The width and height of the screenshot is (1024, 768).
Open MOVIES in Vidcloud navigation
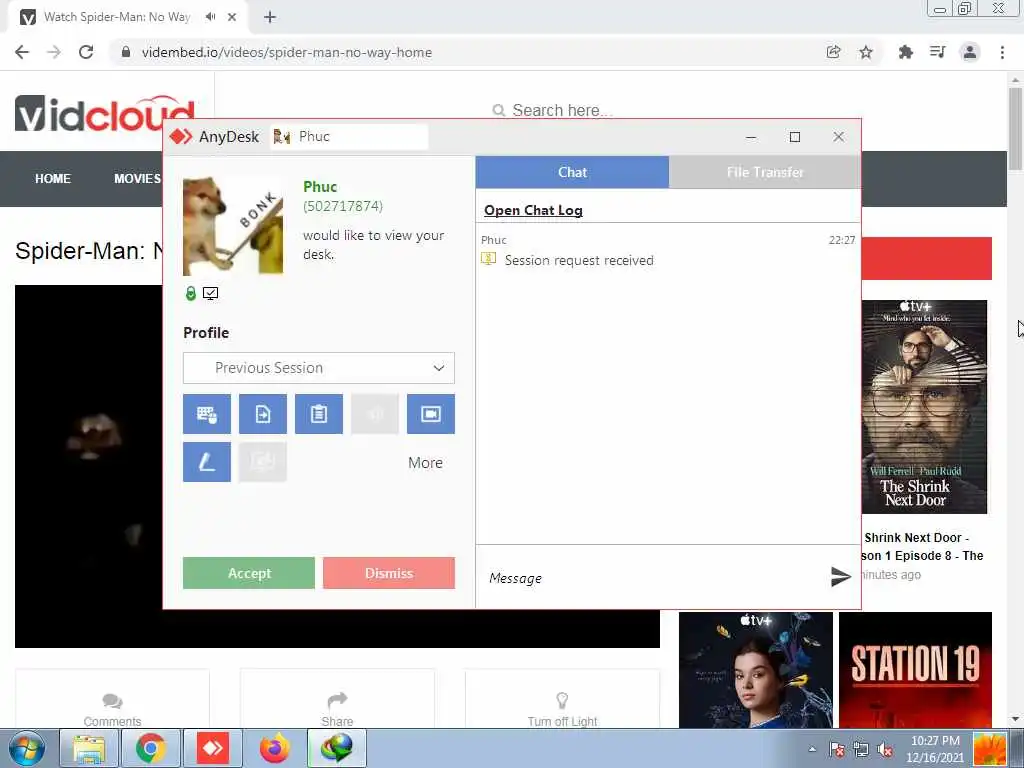click(x=137, y=178)
